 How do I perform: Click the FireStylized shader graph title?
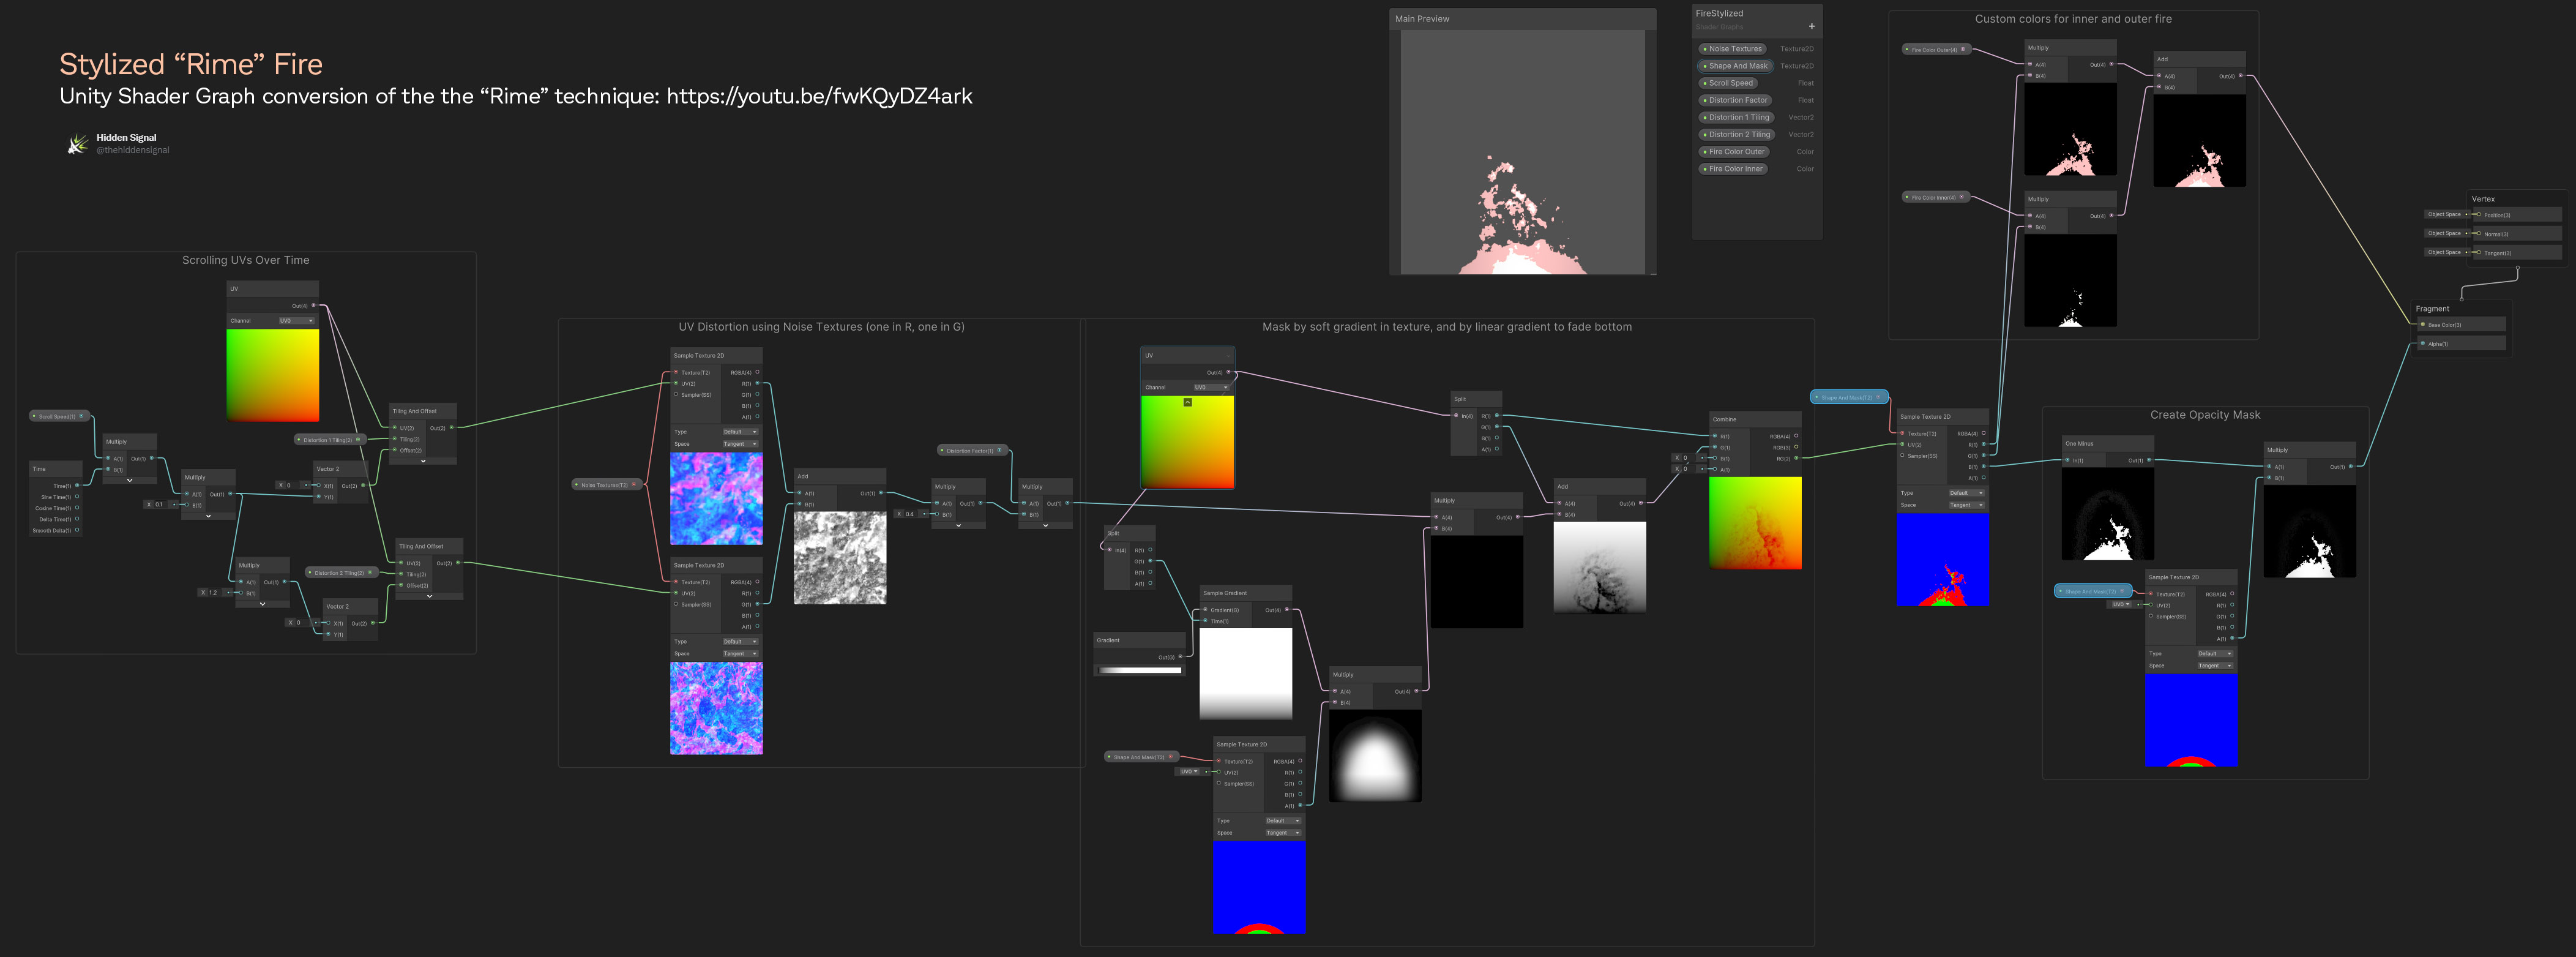tap(1719, 13)
